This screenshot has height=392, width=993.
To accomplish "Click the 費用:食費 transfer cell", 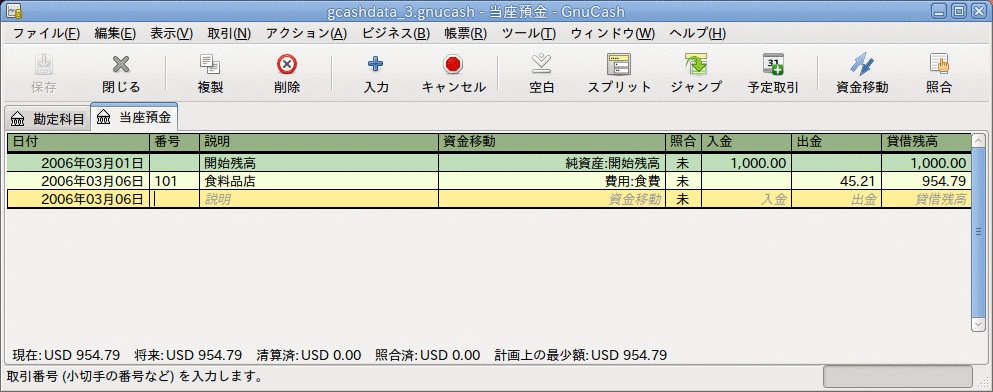I will tap(552, 181).
